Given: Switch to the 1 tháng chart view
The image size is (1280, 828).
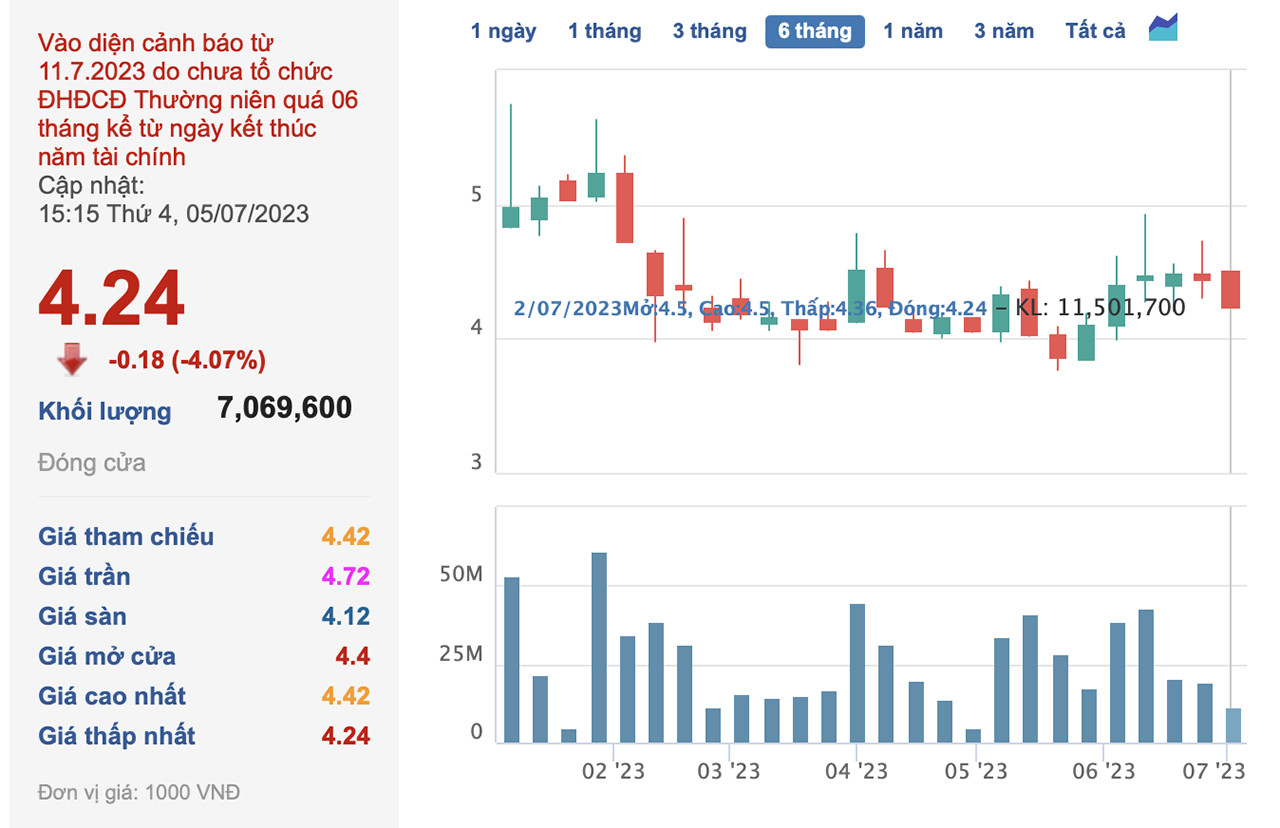Looking at the screenshot, I should (x=604, y=31).
